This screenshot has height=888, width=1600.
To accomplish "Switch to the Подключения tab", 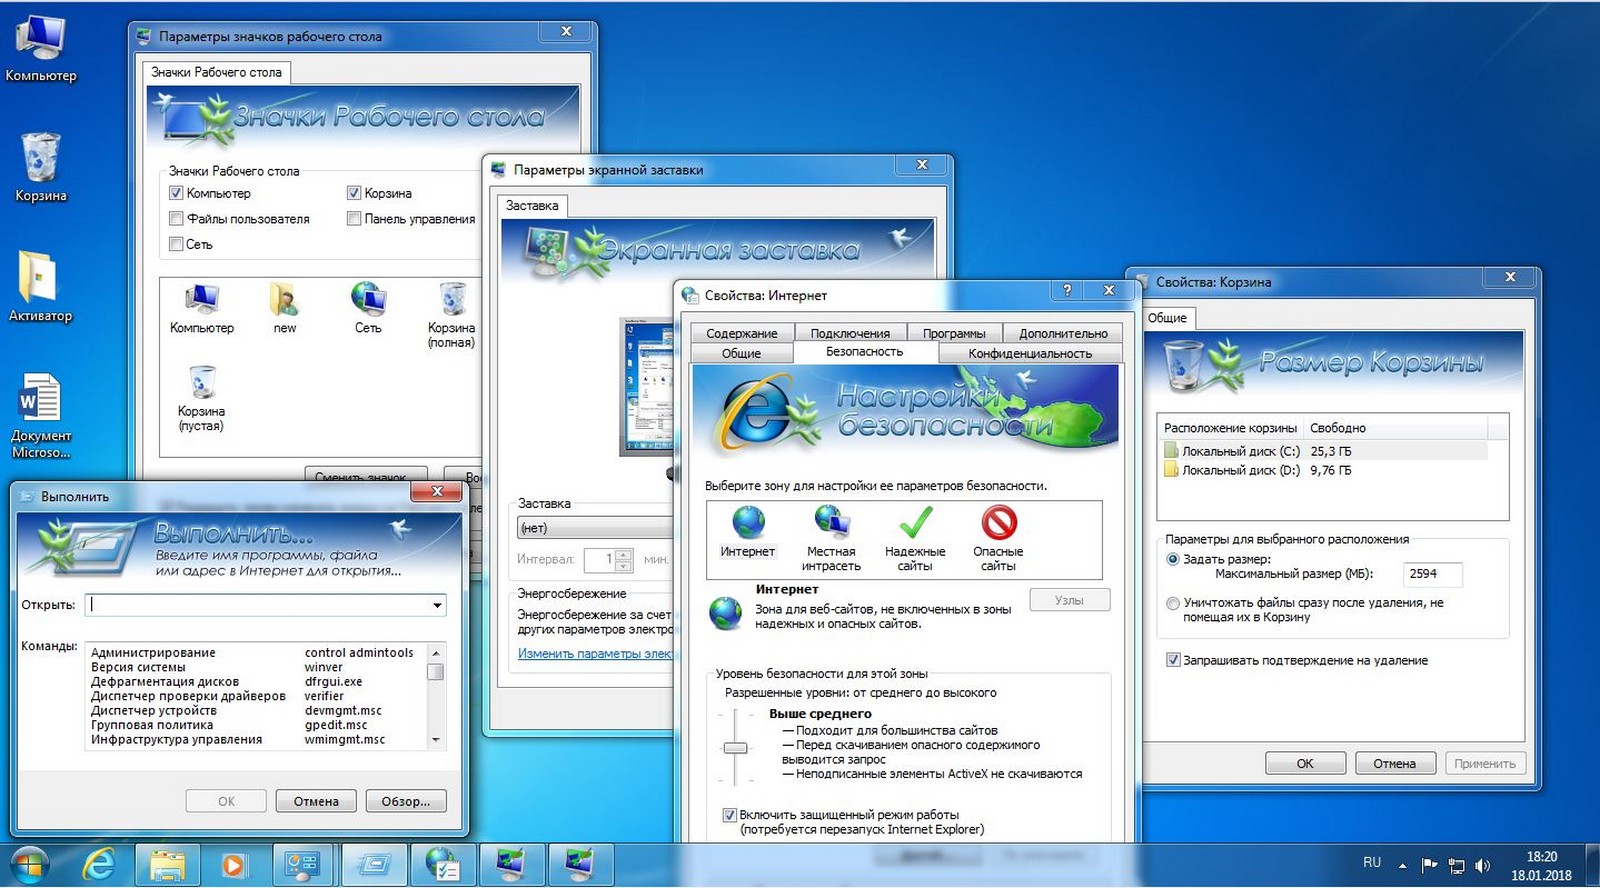I will [850, 333].
